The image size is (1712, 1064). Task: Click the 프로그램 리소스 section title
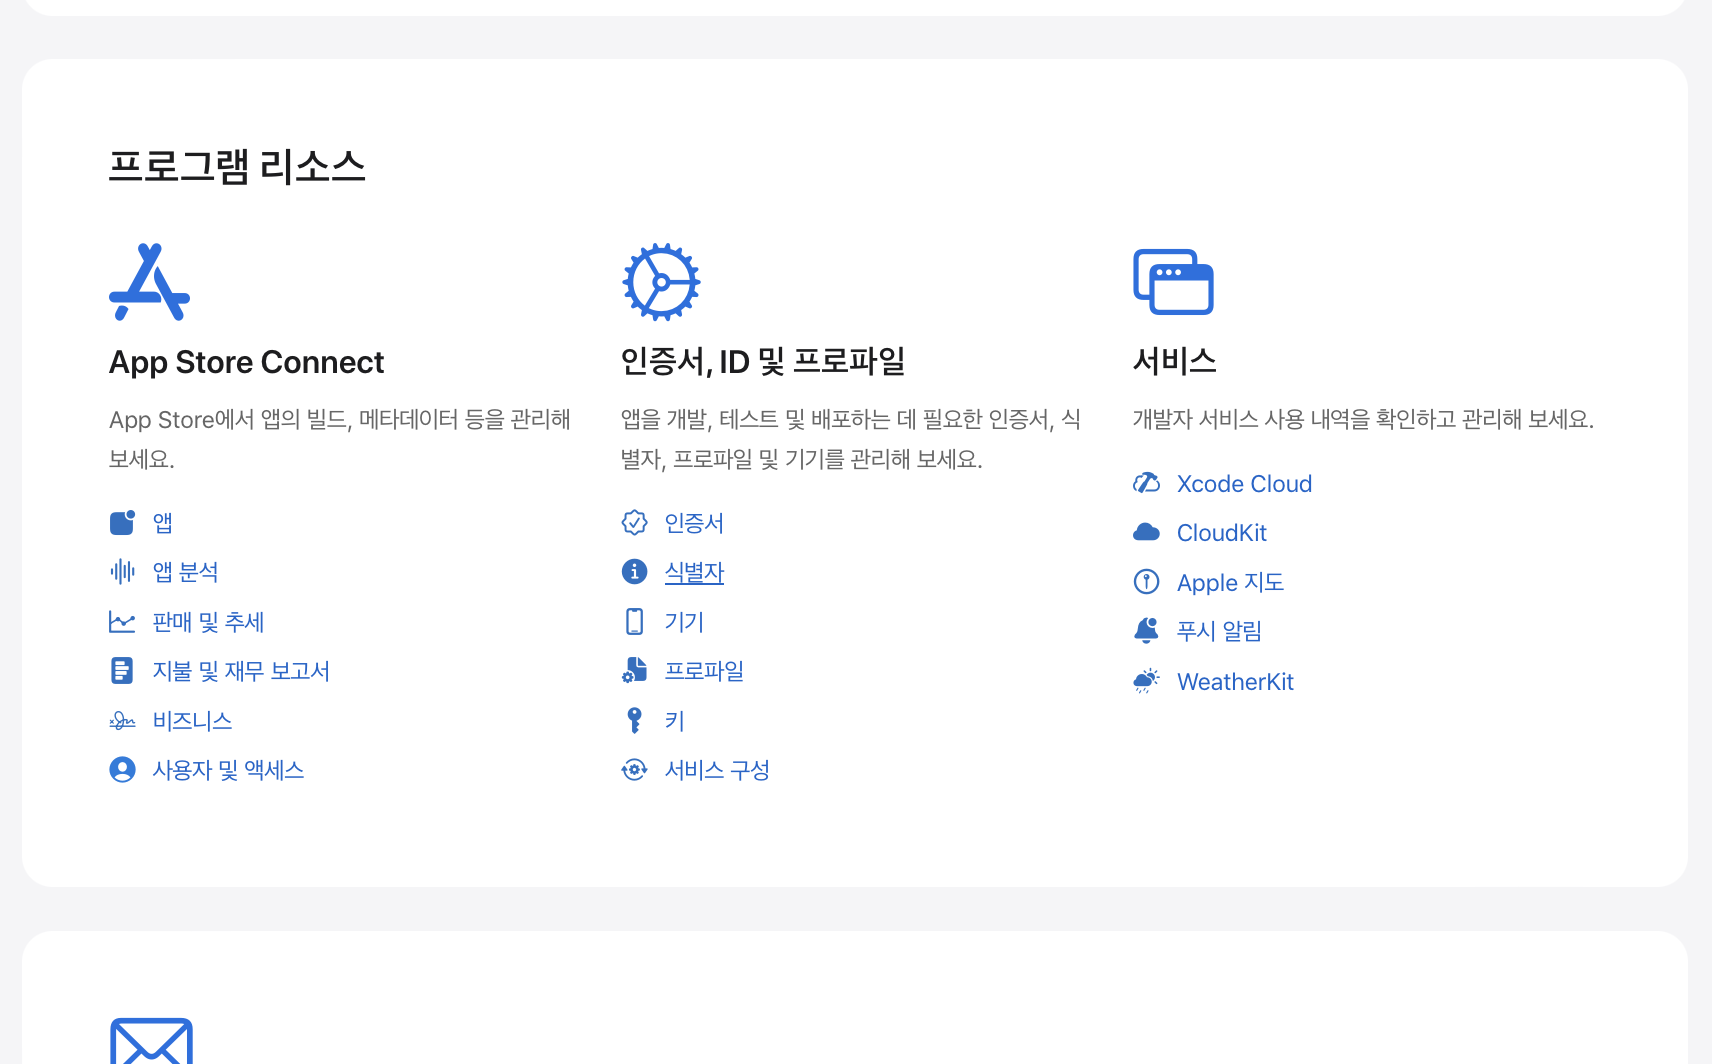click(x=237, y=166)
